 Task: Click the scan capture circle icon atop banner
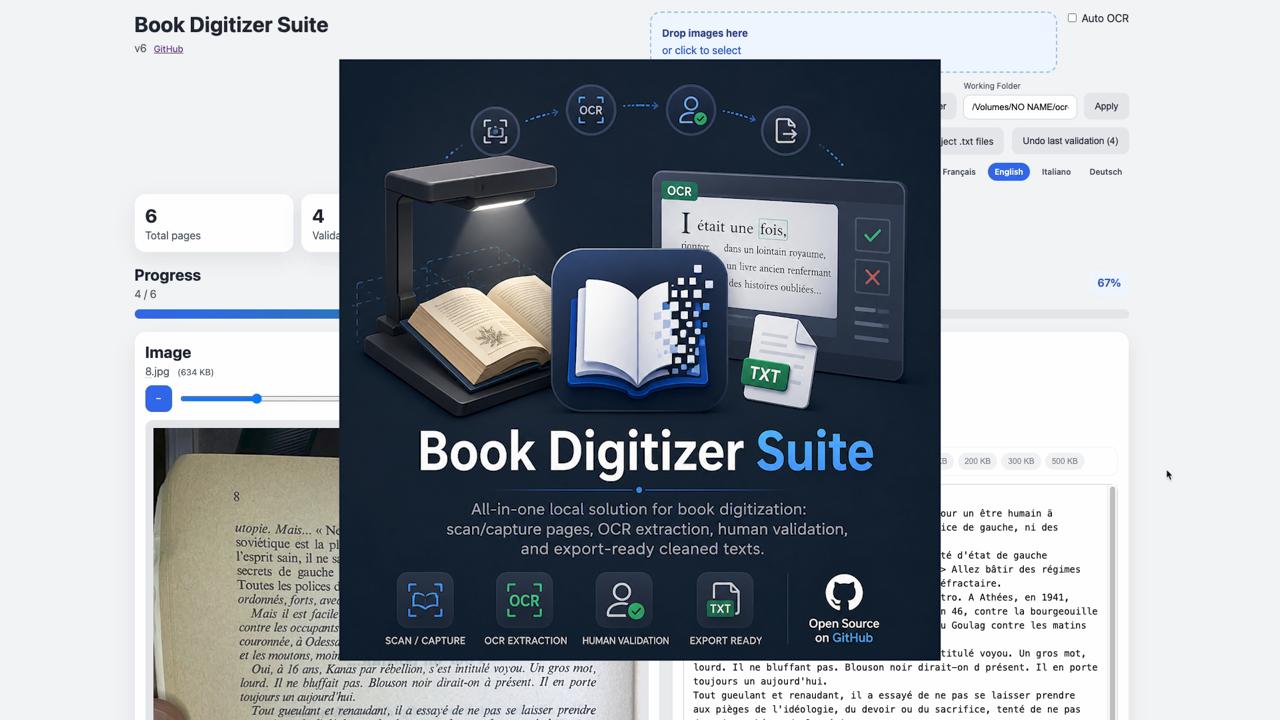click(495, 131)
